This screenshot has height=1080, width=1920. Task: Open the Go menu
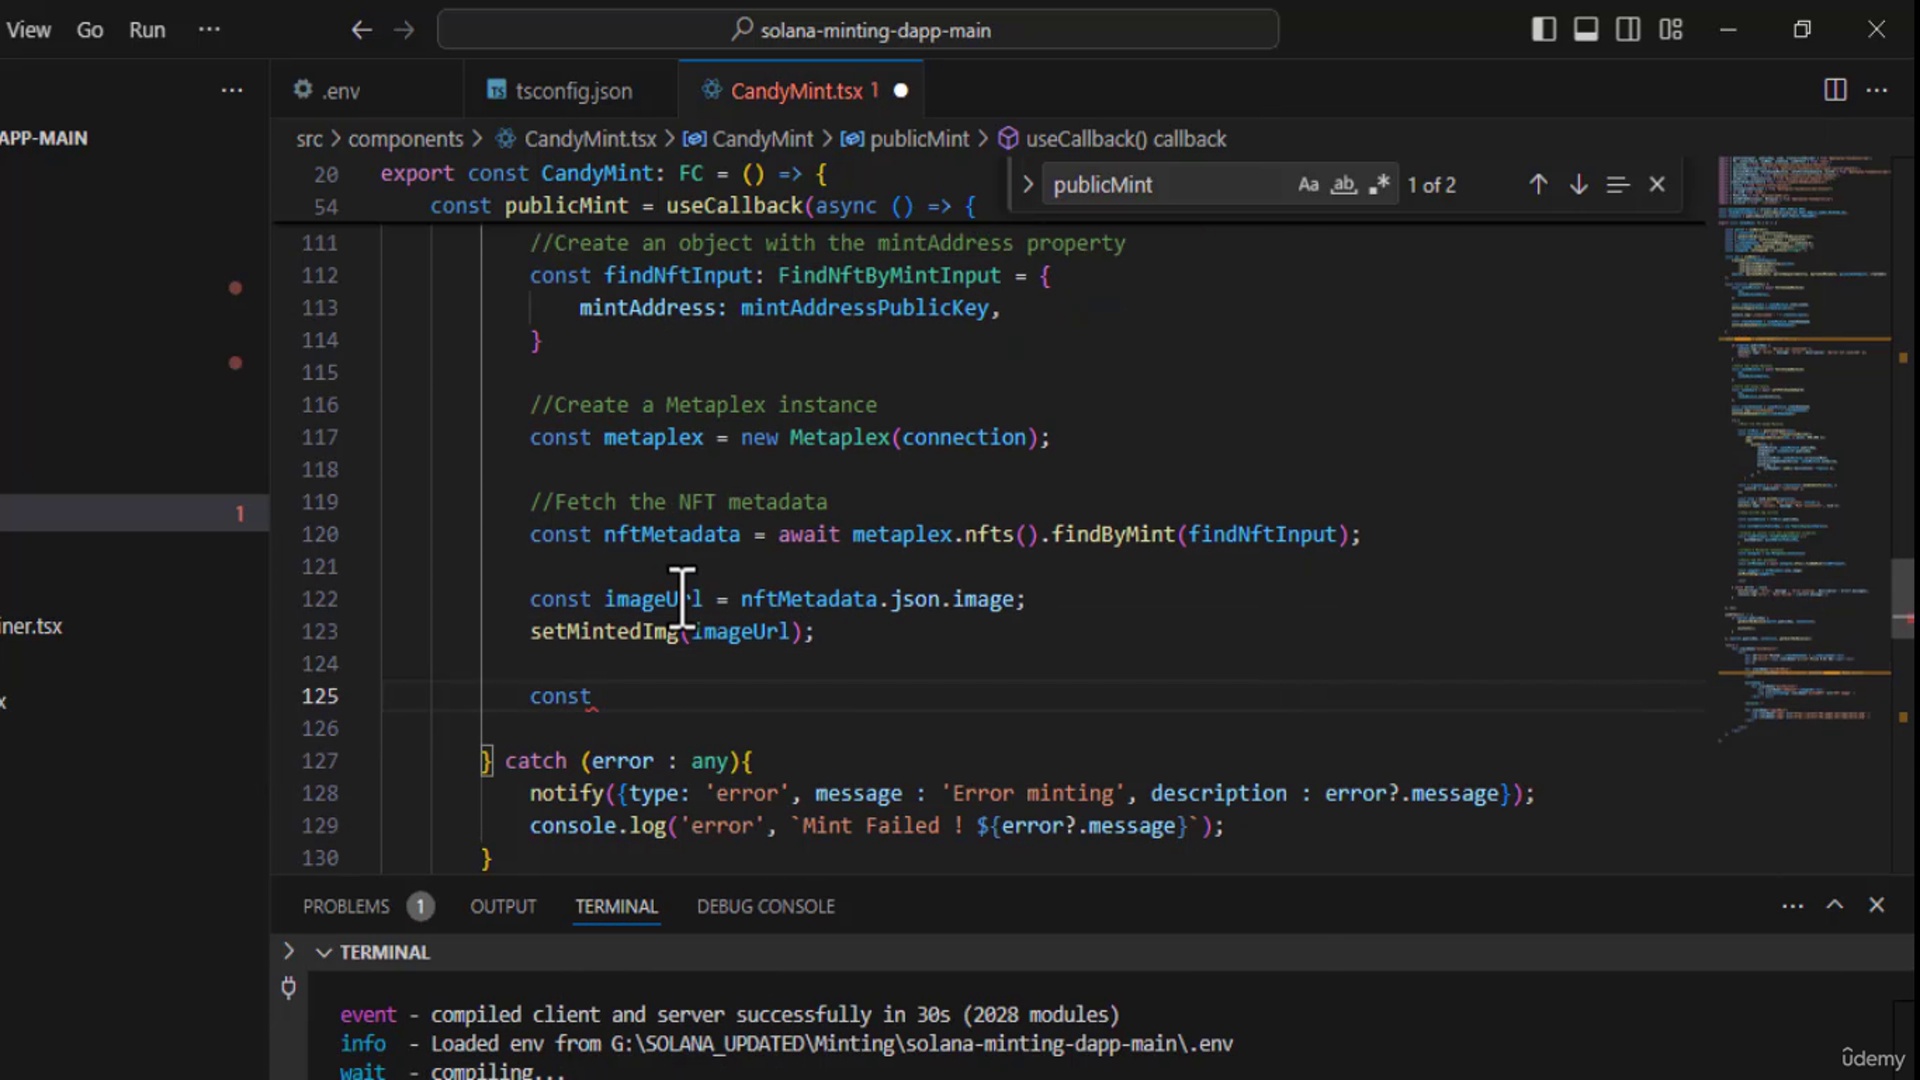pos(90,30)
